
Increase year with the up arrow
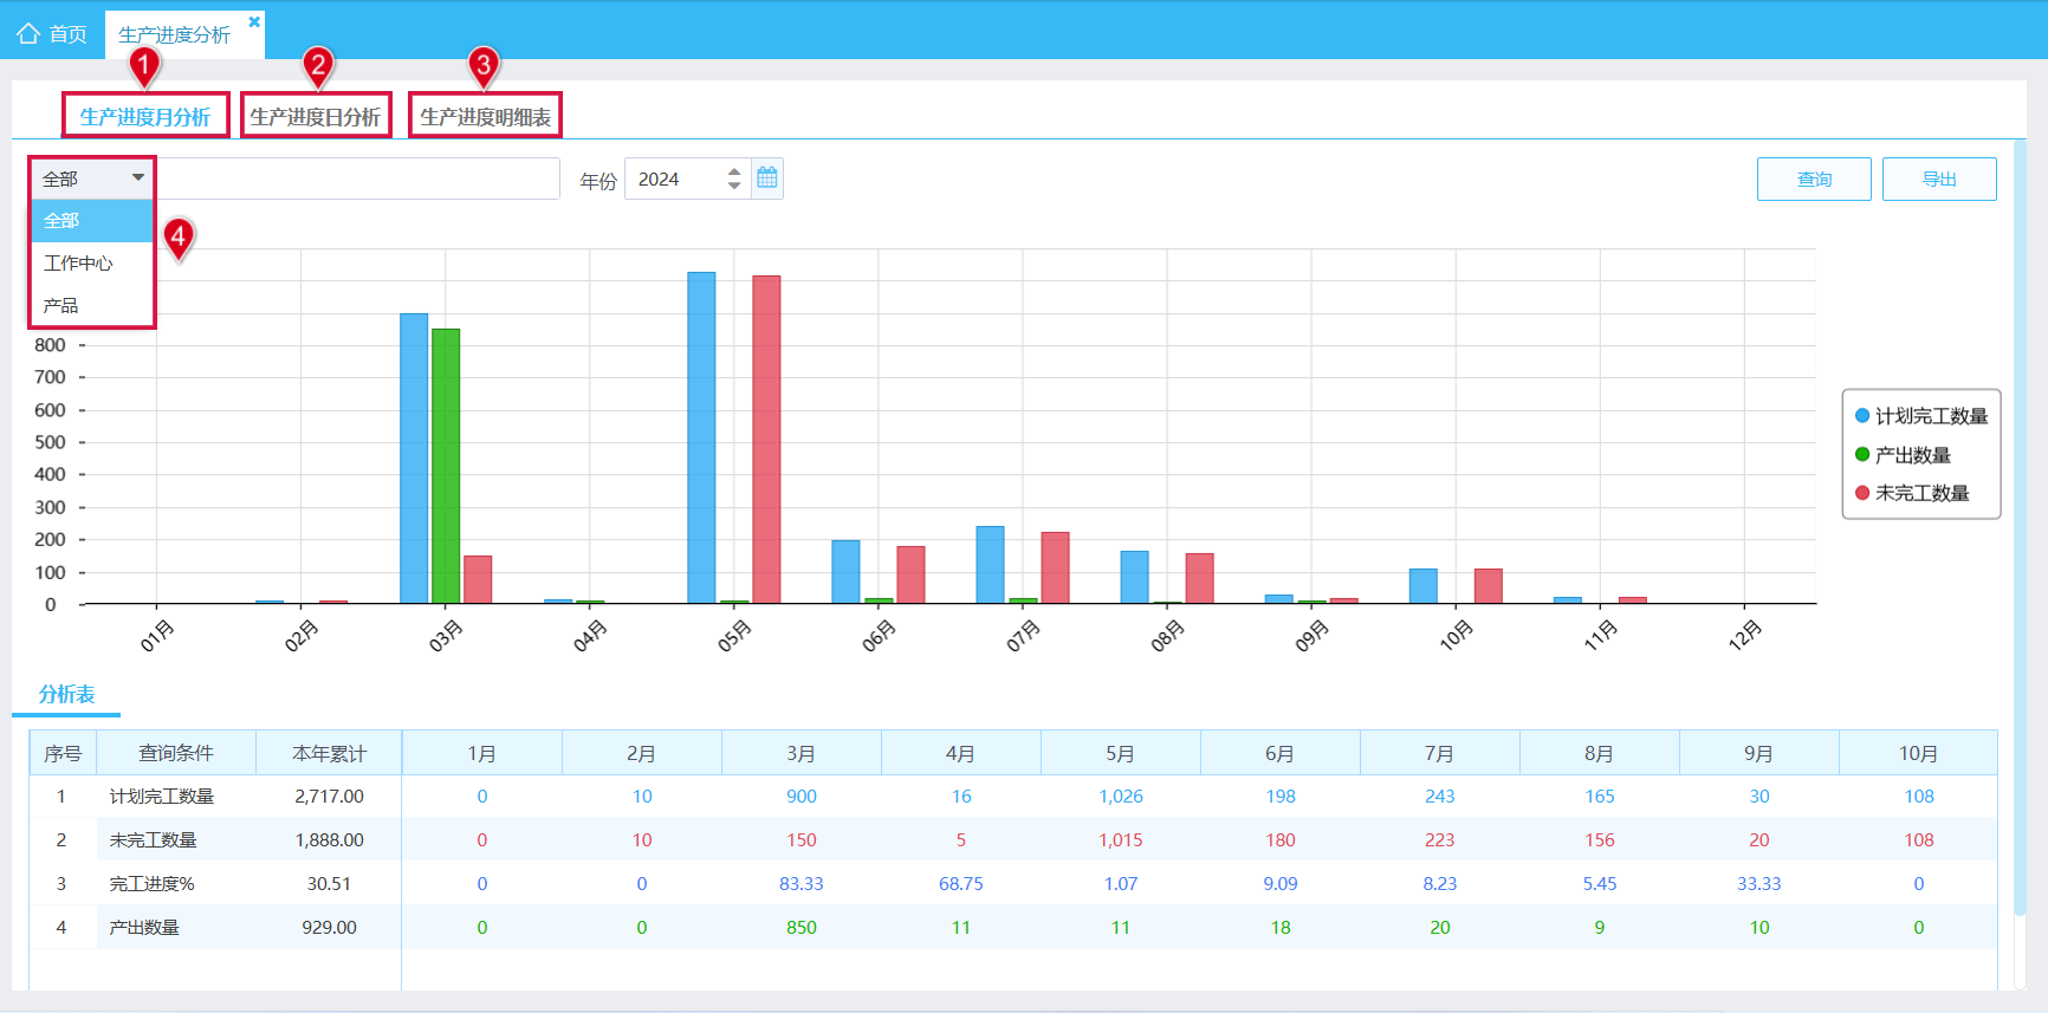click(x=734, y=171)
